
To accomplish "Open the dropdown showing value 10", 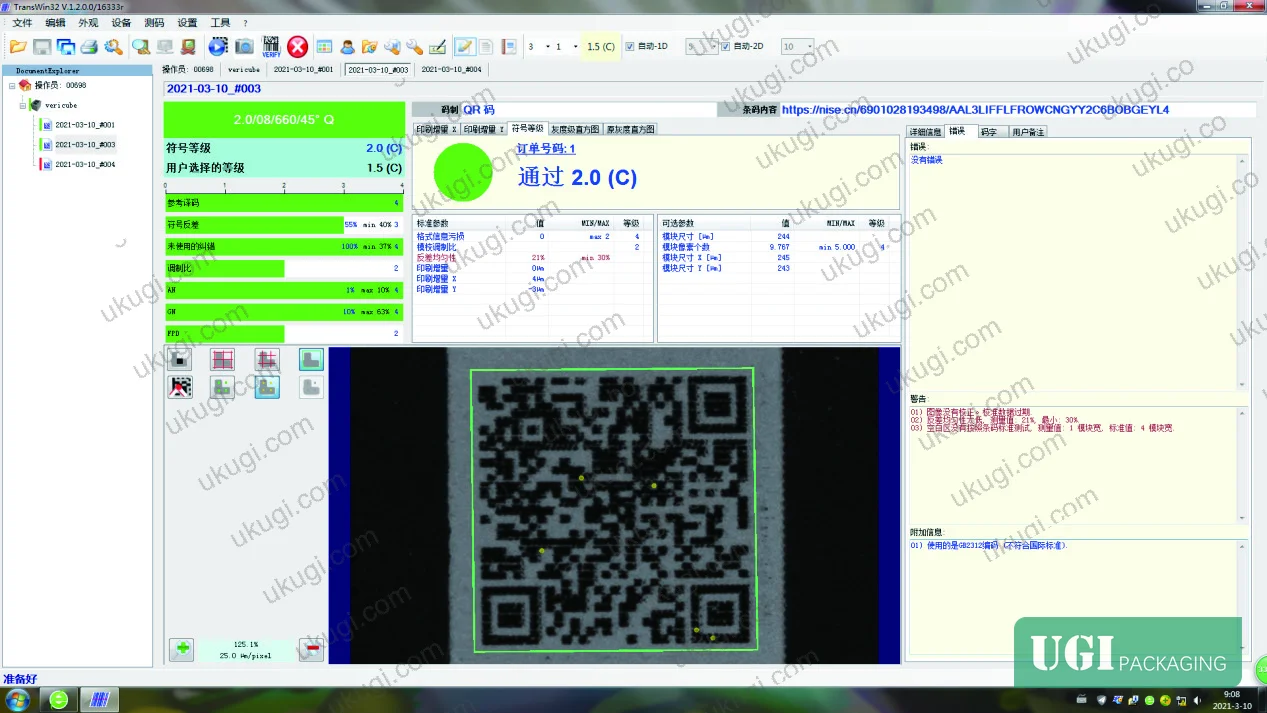I will (797, 46).
